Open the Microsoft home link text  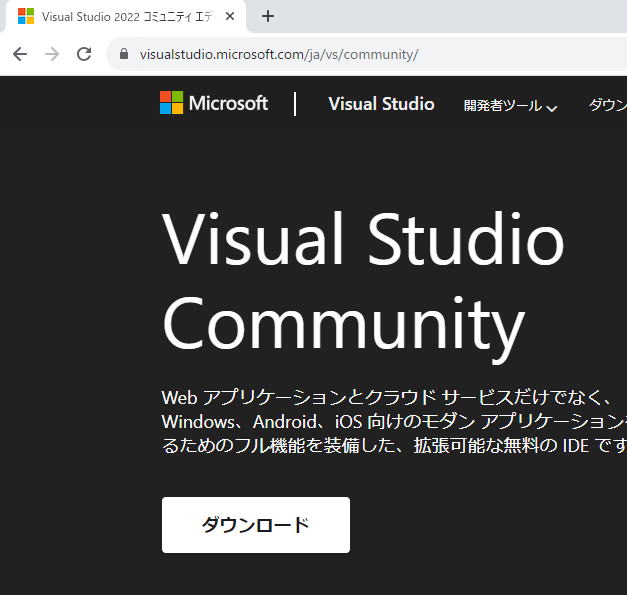[x=228, y=103]
